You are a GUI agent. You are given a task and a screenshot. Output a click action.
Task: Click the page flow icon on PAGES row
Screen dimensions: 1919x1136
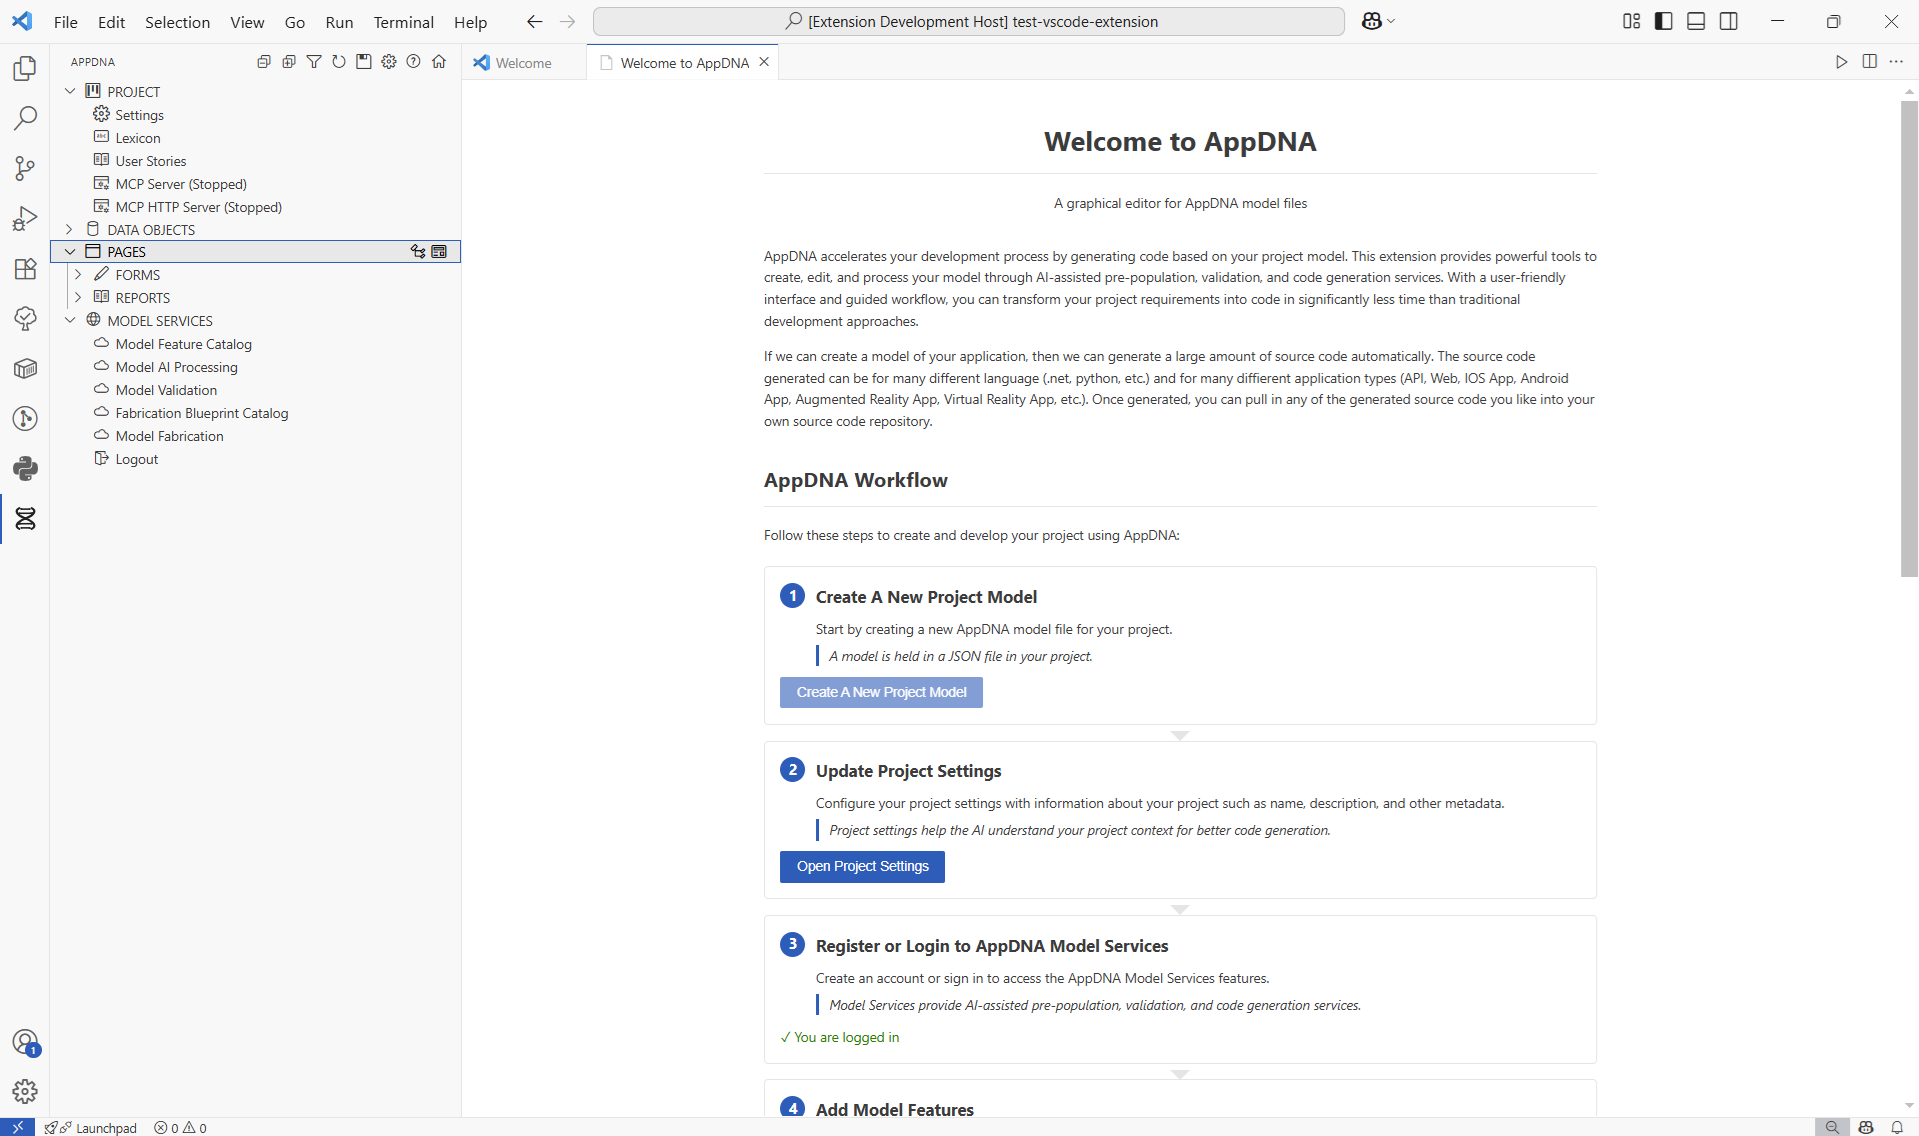(418, 252)
